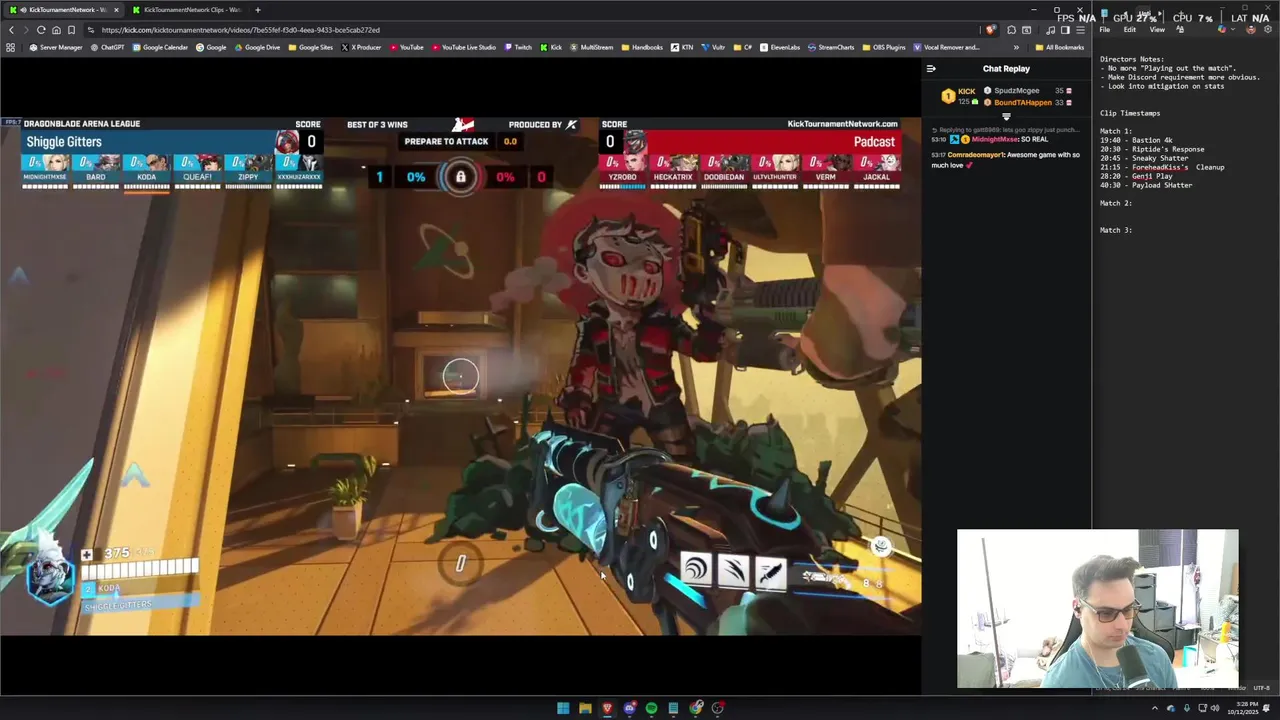The height and width of the screenshot is (720, 1280).
Task: Click the "28:20 - Genji Play" note line
Action: (x=1136, y=176)
